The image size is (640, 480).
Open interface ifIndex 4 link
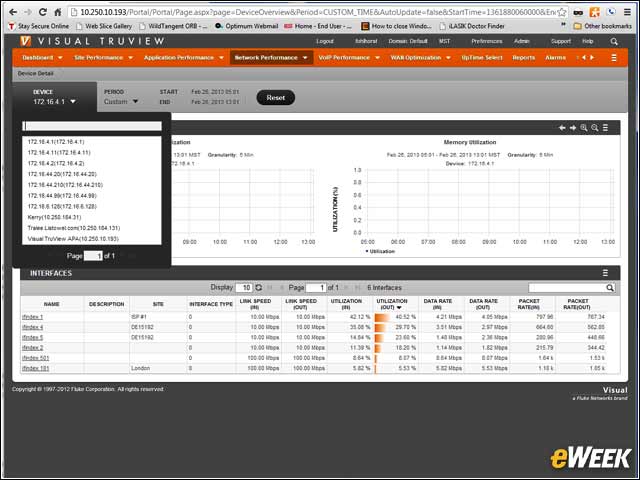pos(32,327)
